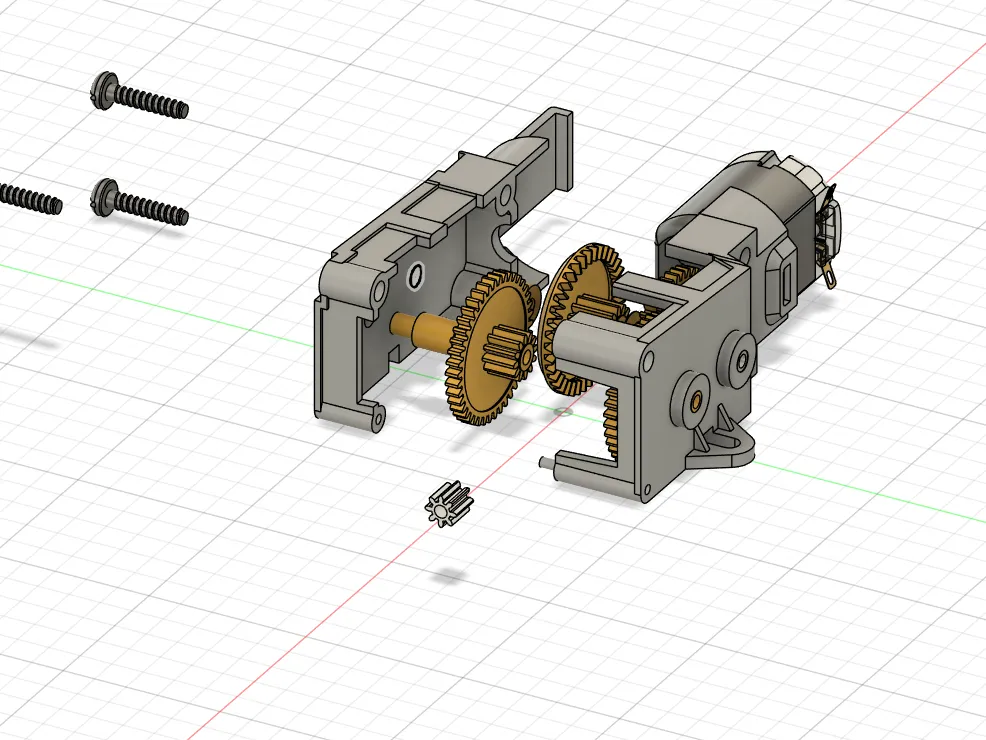
Task: Select the topmost black screw
Action: pyautogui.click(x=139, y=95)
